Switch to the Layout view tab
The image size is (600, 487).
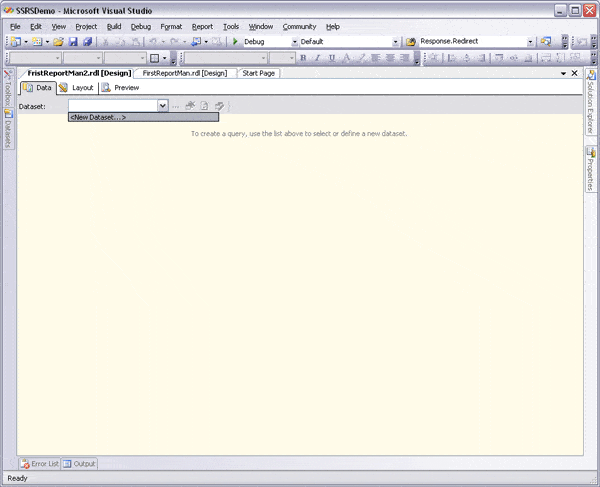coord(77,88)
